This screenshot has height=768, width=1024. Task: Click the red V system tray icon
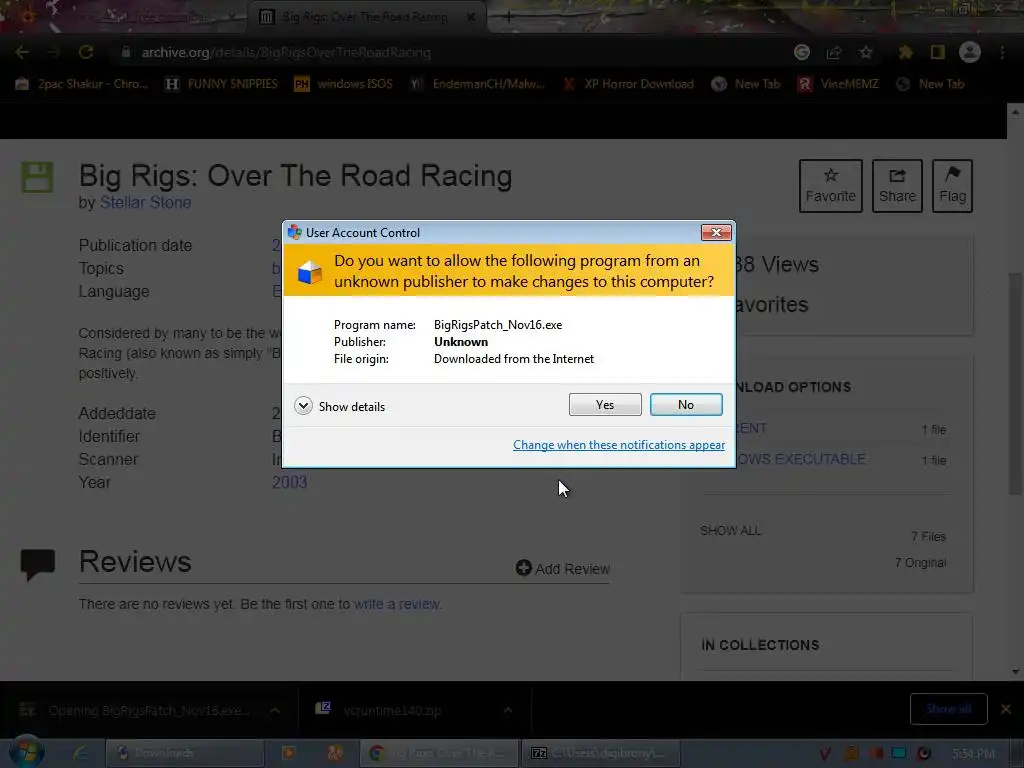point(825,754)
